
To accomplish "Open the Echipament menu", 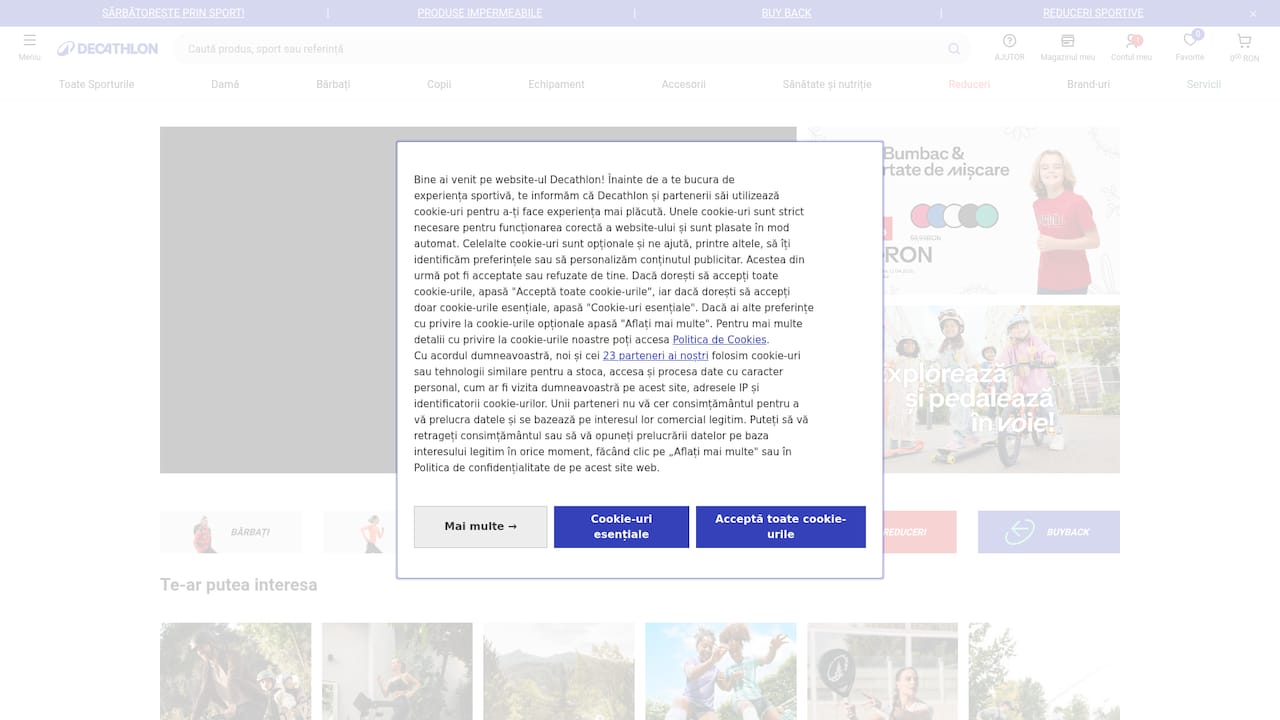I will click(x=556, y=84).
